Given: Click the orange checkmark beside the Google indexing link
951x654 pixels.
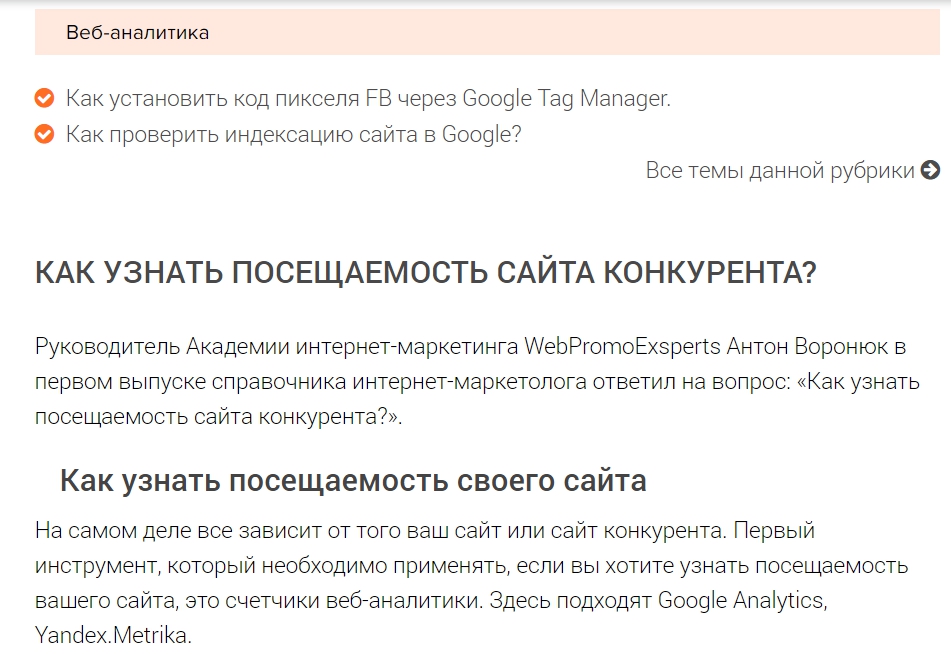Looking at the screenshot, I should (x=44, y=134).
